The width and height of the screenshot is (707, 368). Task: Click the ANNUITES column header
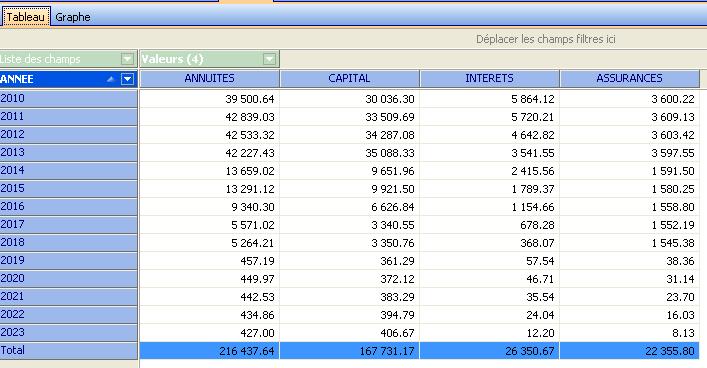210,78
